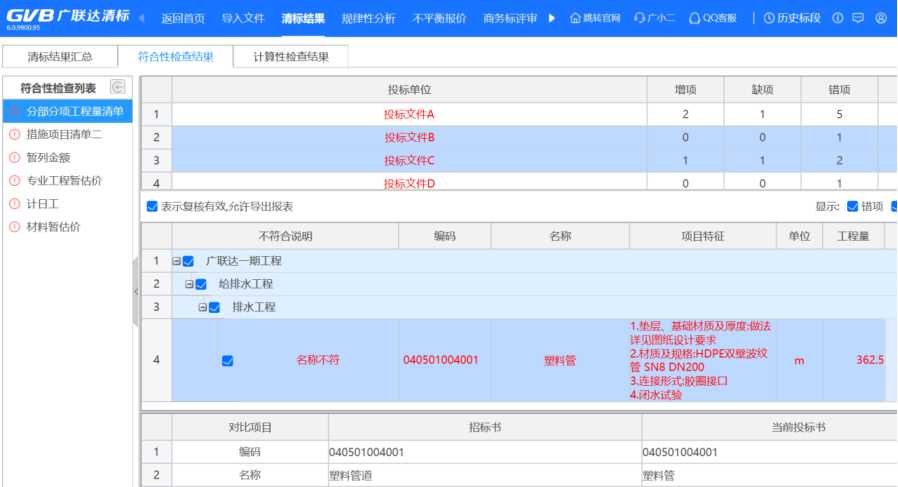Open QQ客服 customer service
Viewport: 898px width, 487px height.
[x=713, y=18]
